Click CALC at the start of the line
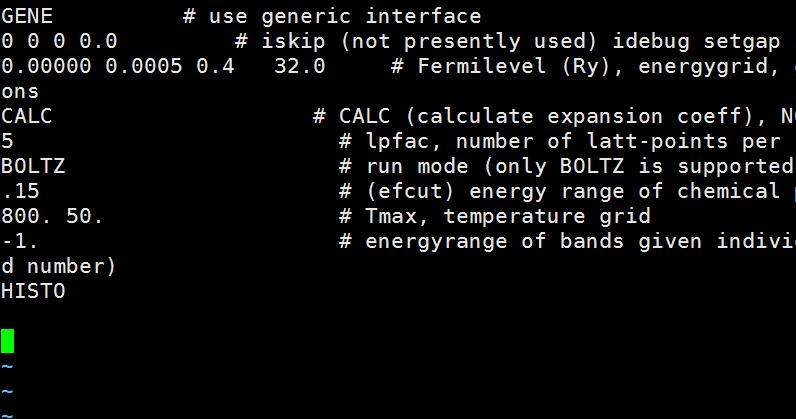The height and width of the screenshot is (419, 796). pos(27,116)
